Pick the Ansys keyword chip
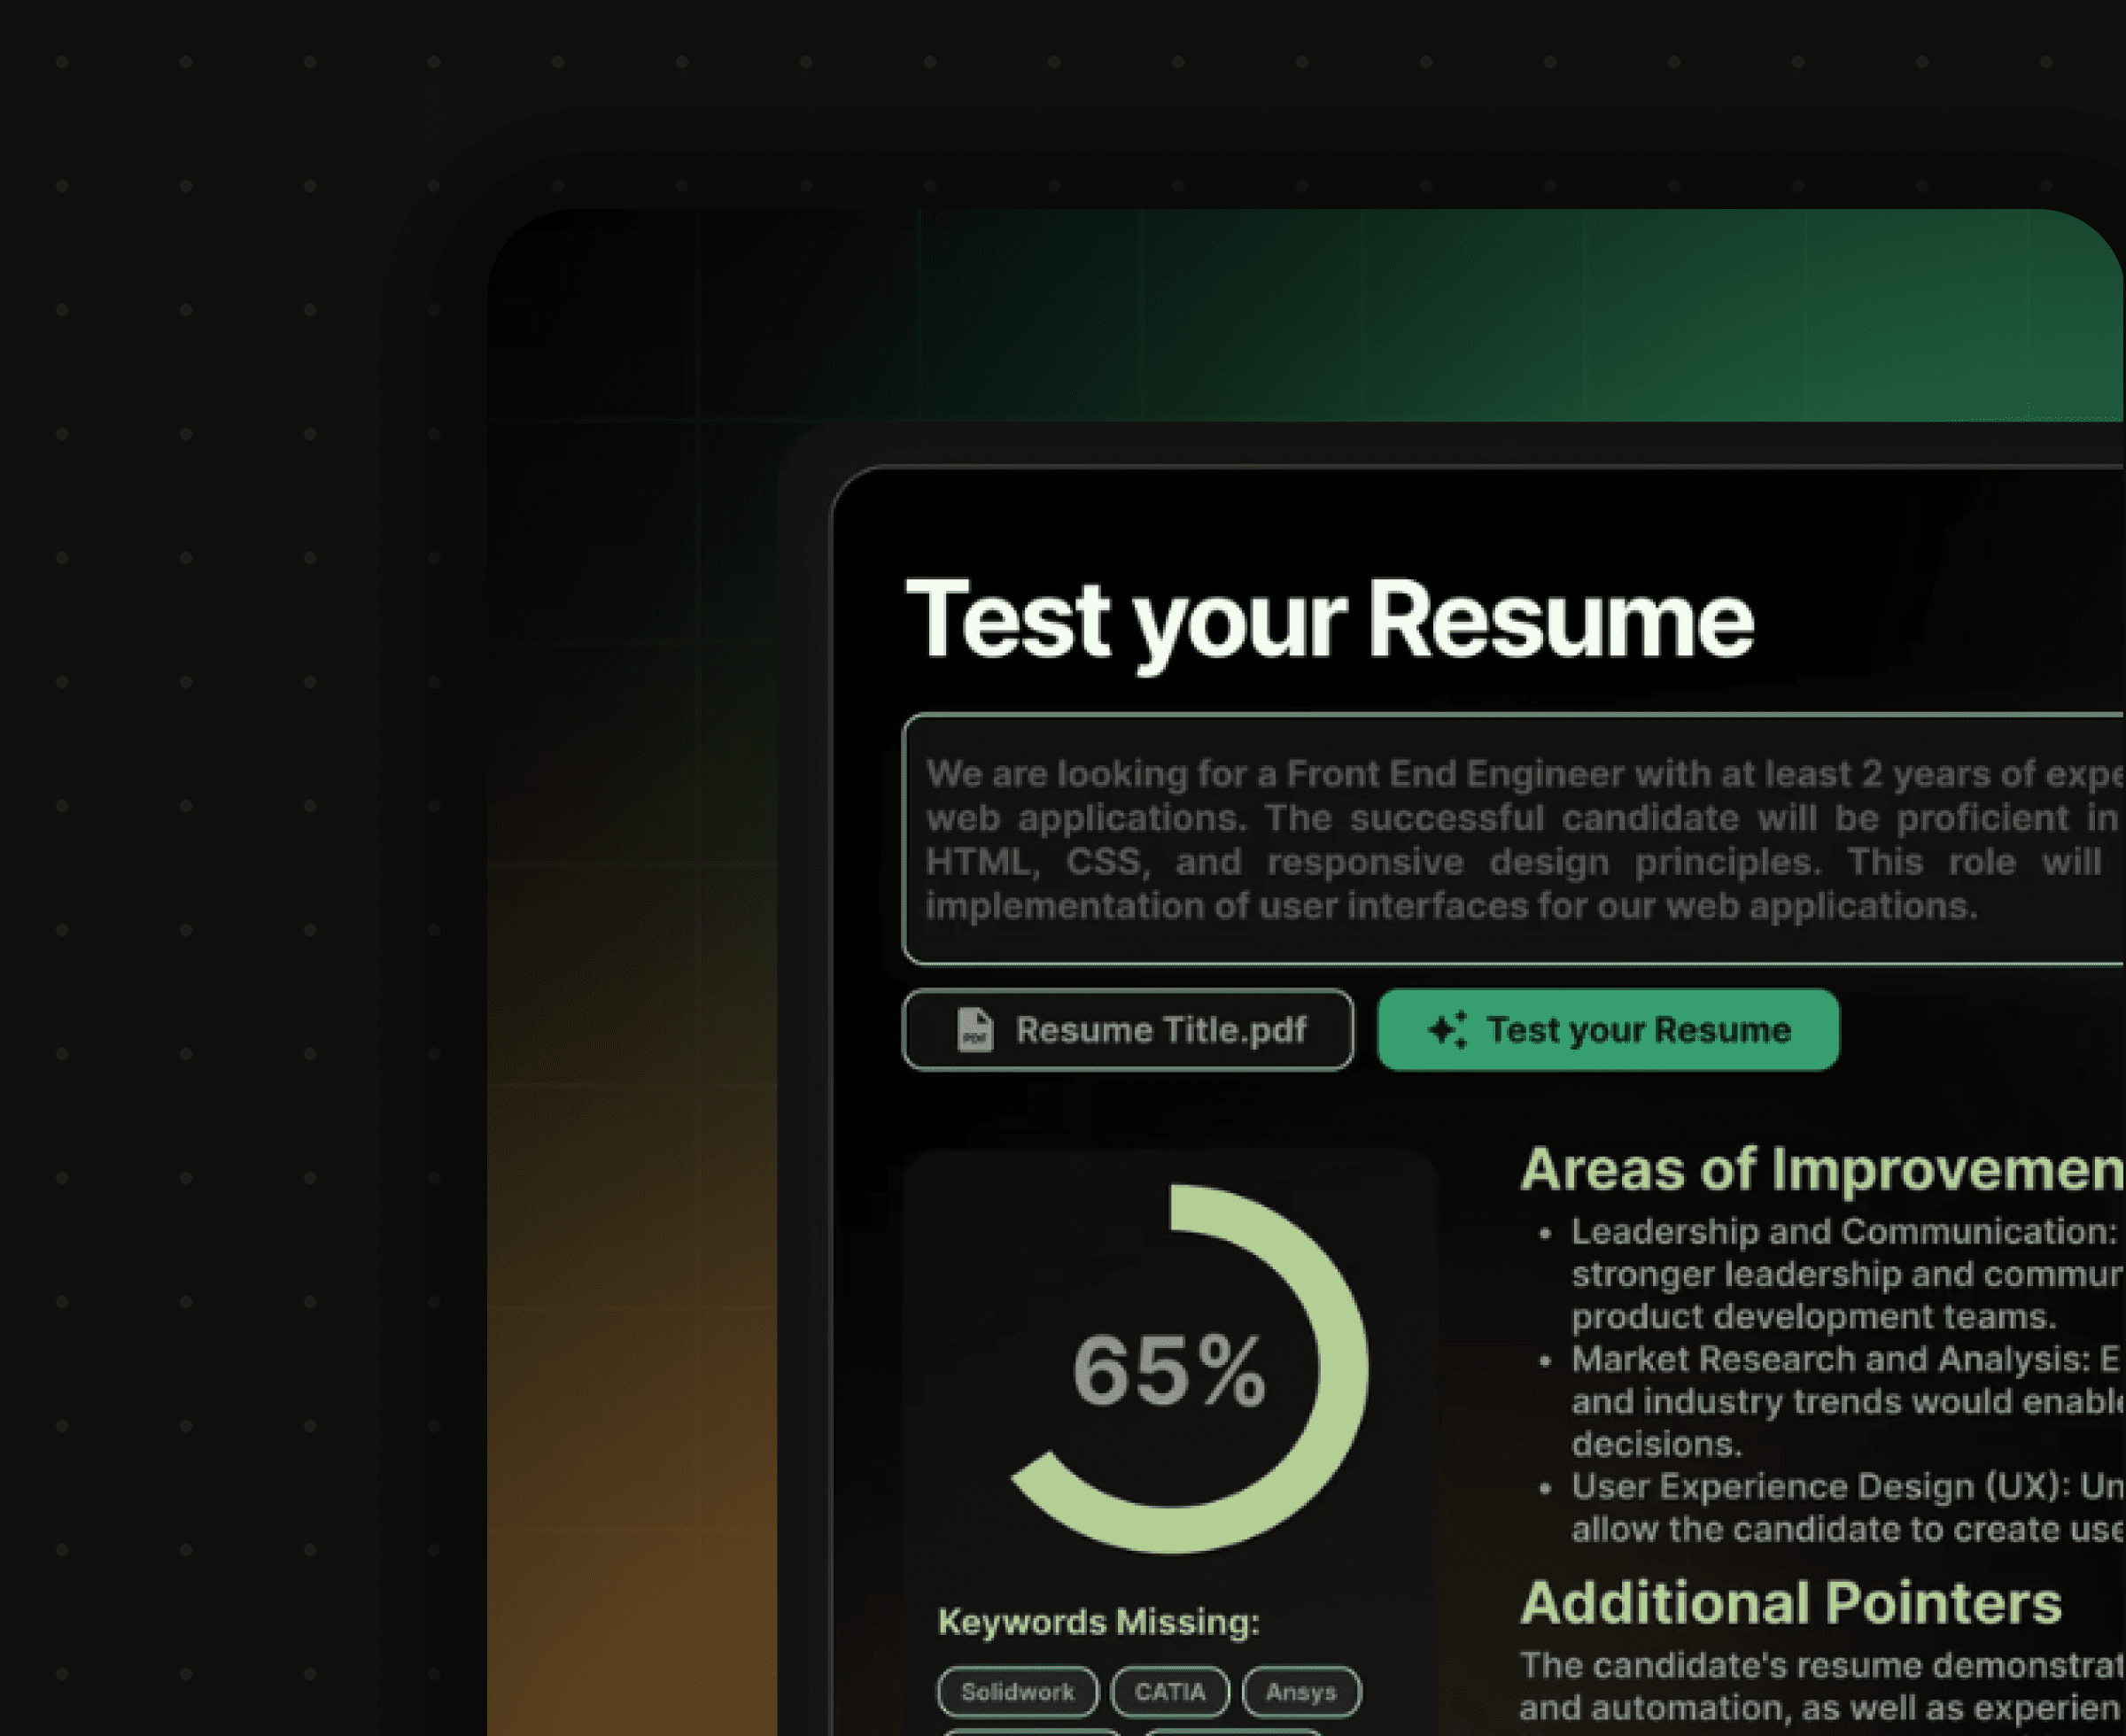 pos(1300,1691)
